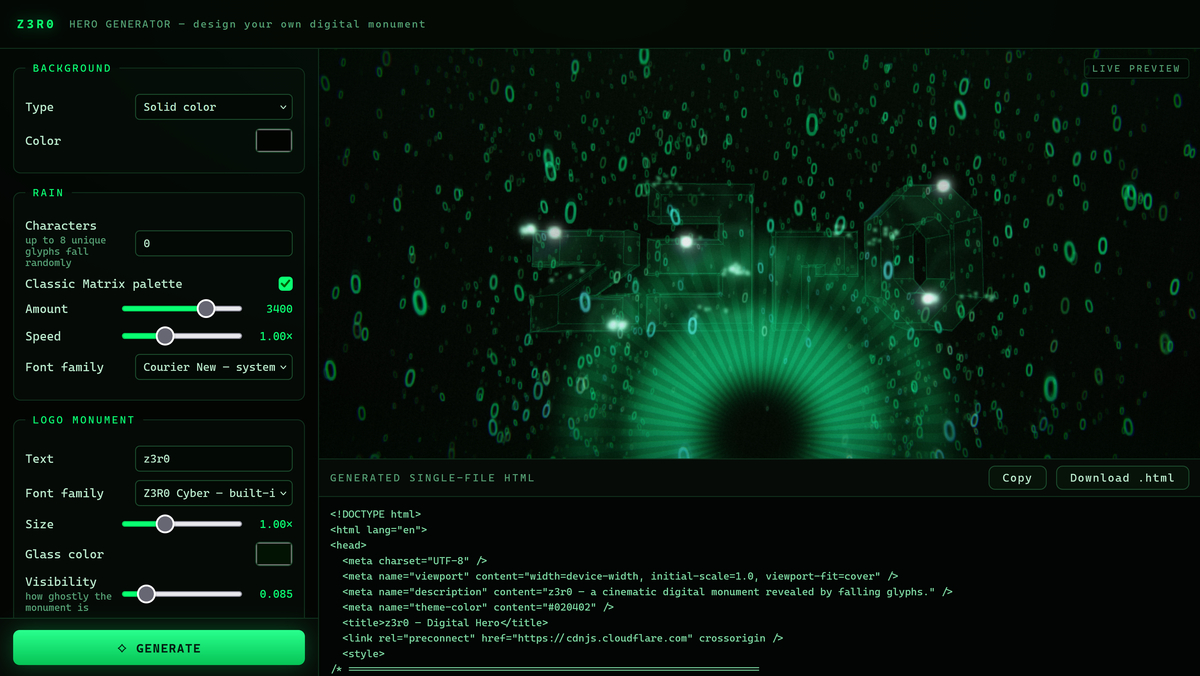Viewport: 1200px width, 676px height.
Task: Click the LIVE PREVIEW badge
Action: tap(1136, 69)
